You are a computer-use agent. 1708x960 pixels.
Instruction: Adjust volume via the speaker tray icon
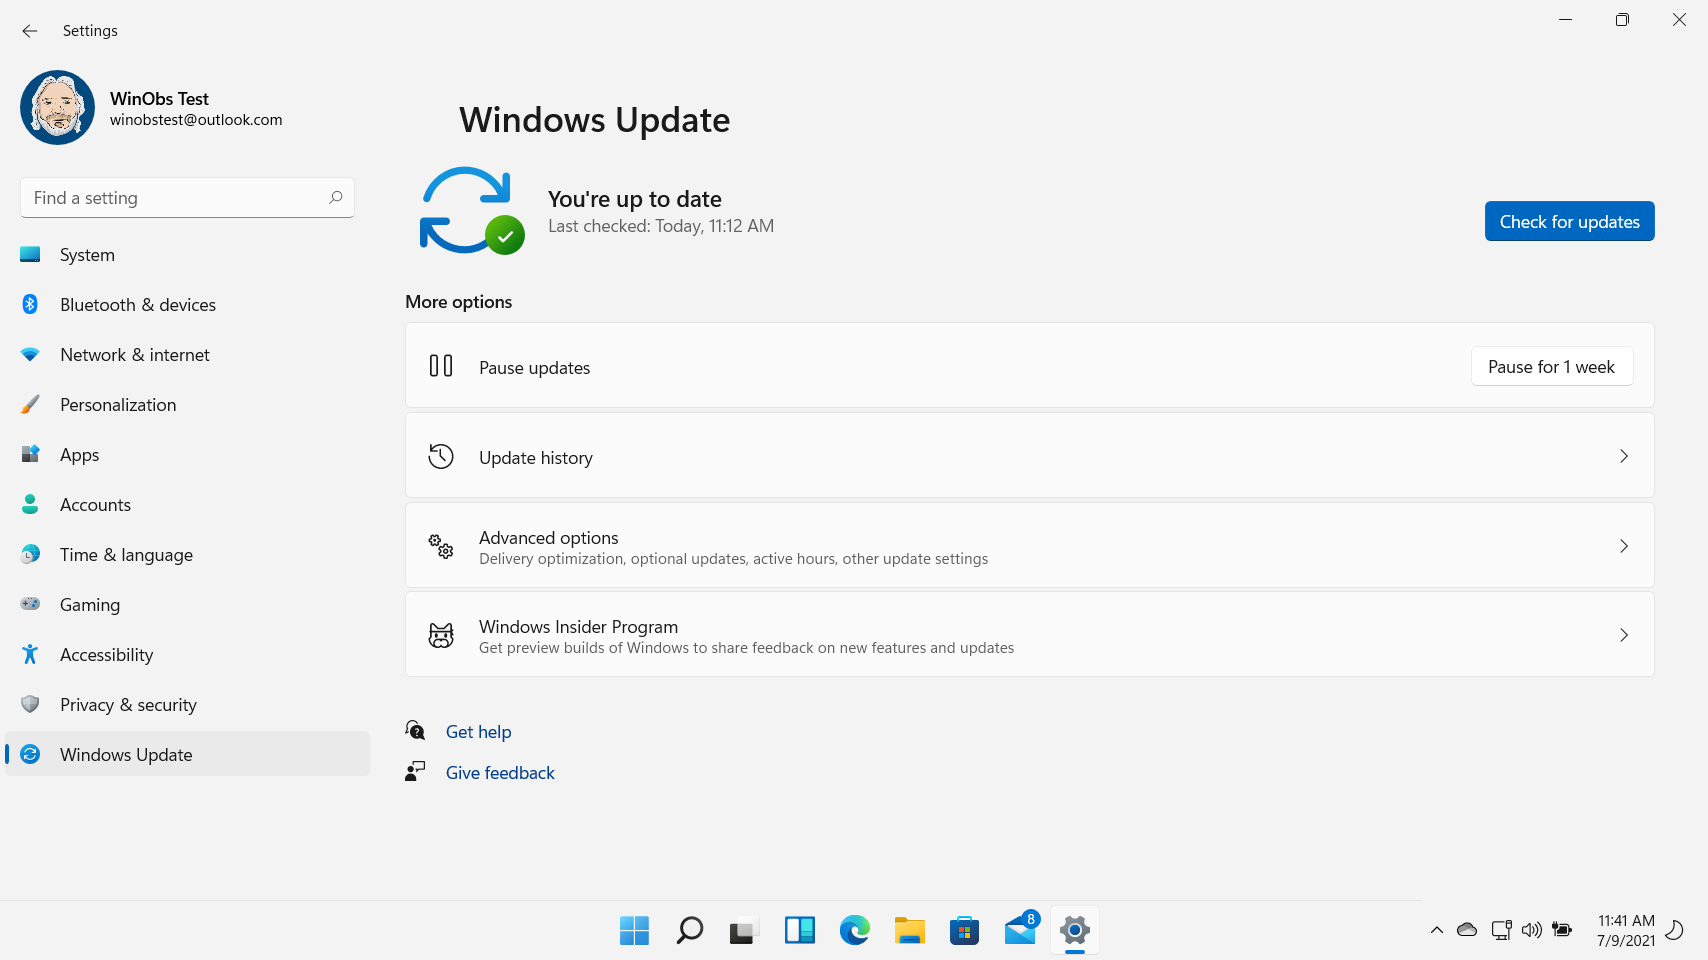point(1531,930)
